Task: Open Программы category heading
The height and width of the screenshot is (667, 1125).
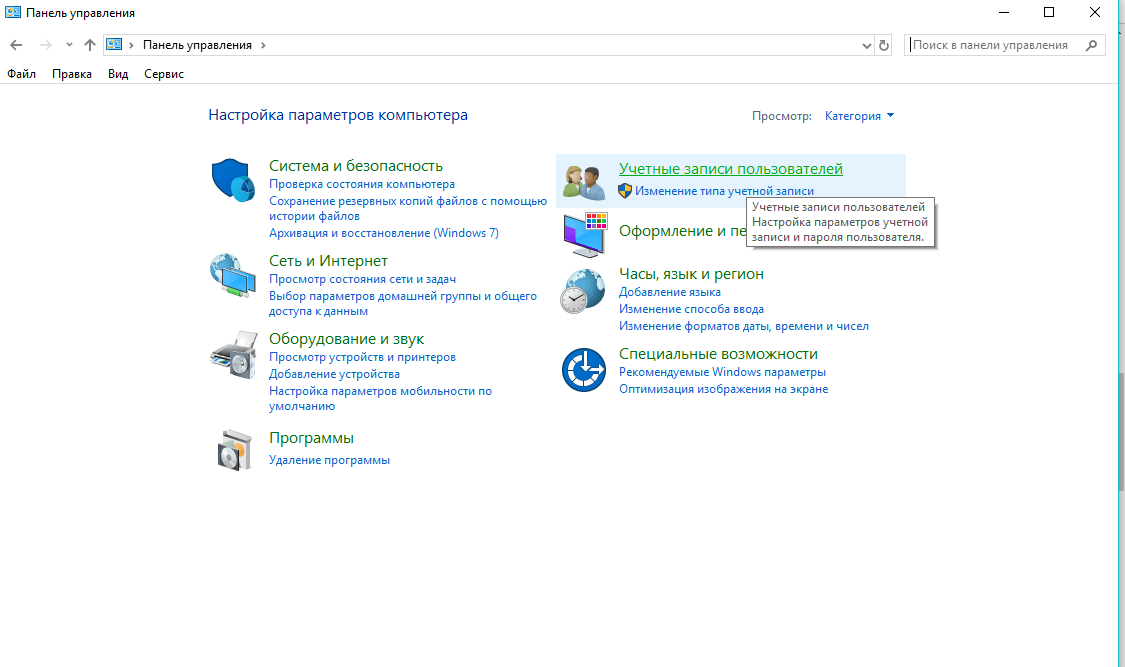Action: pyautogui.click(x=311, y=437)
